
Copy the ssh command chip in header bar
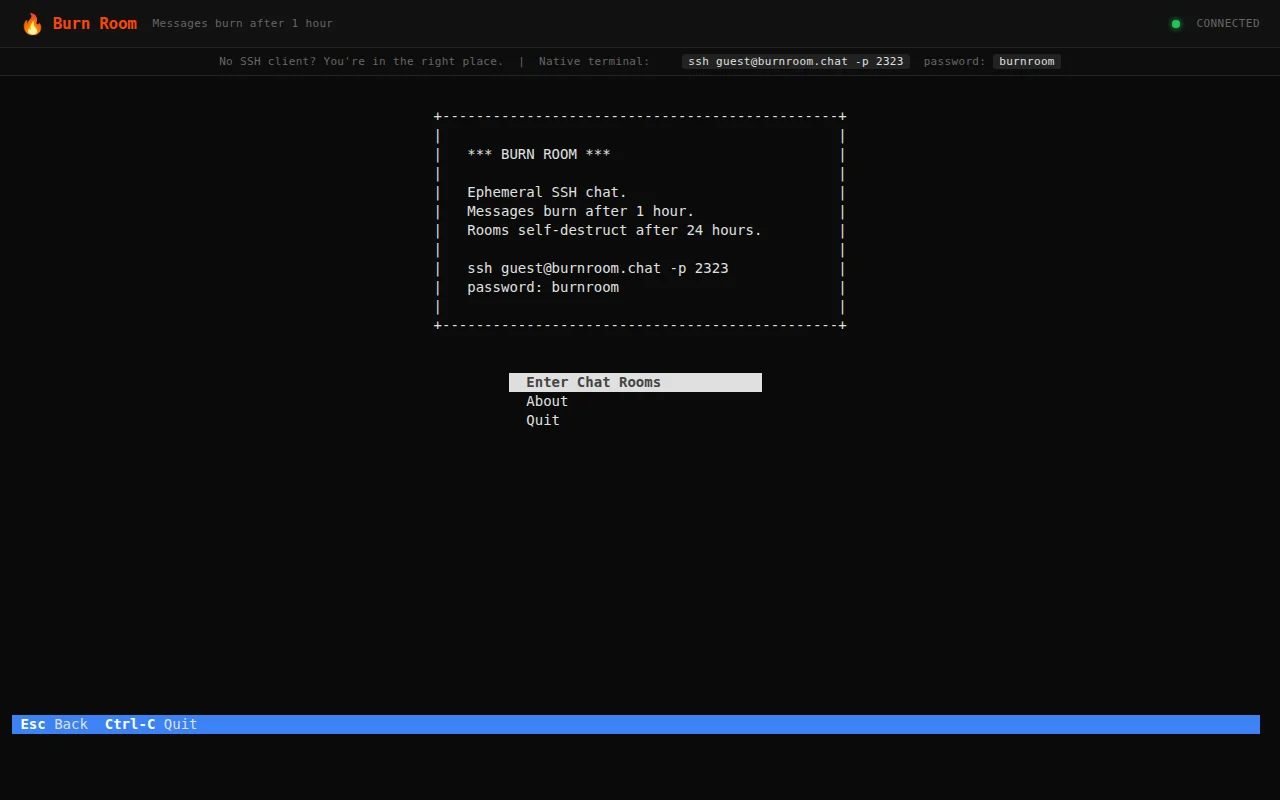(796, 61)
